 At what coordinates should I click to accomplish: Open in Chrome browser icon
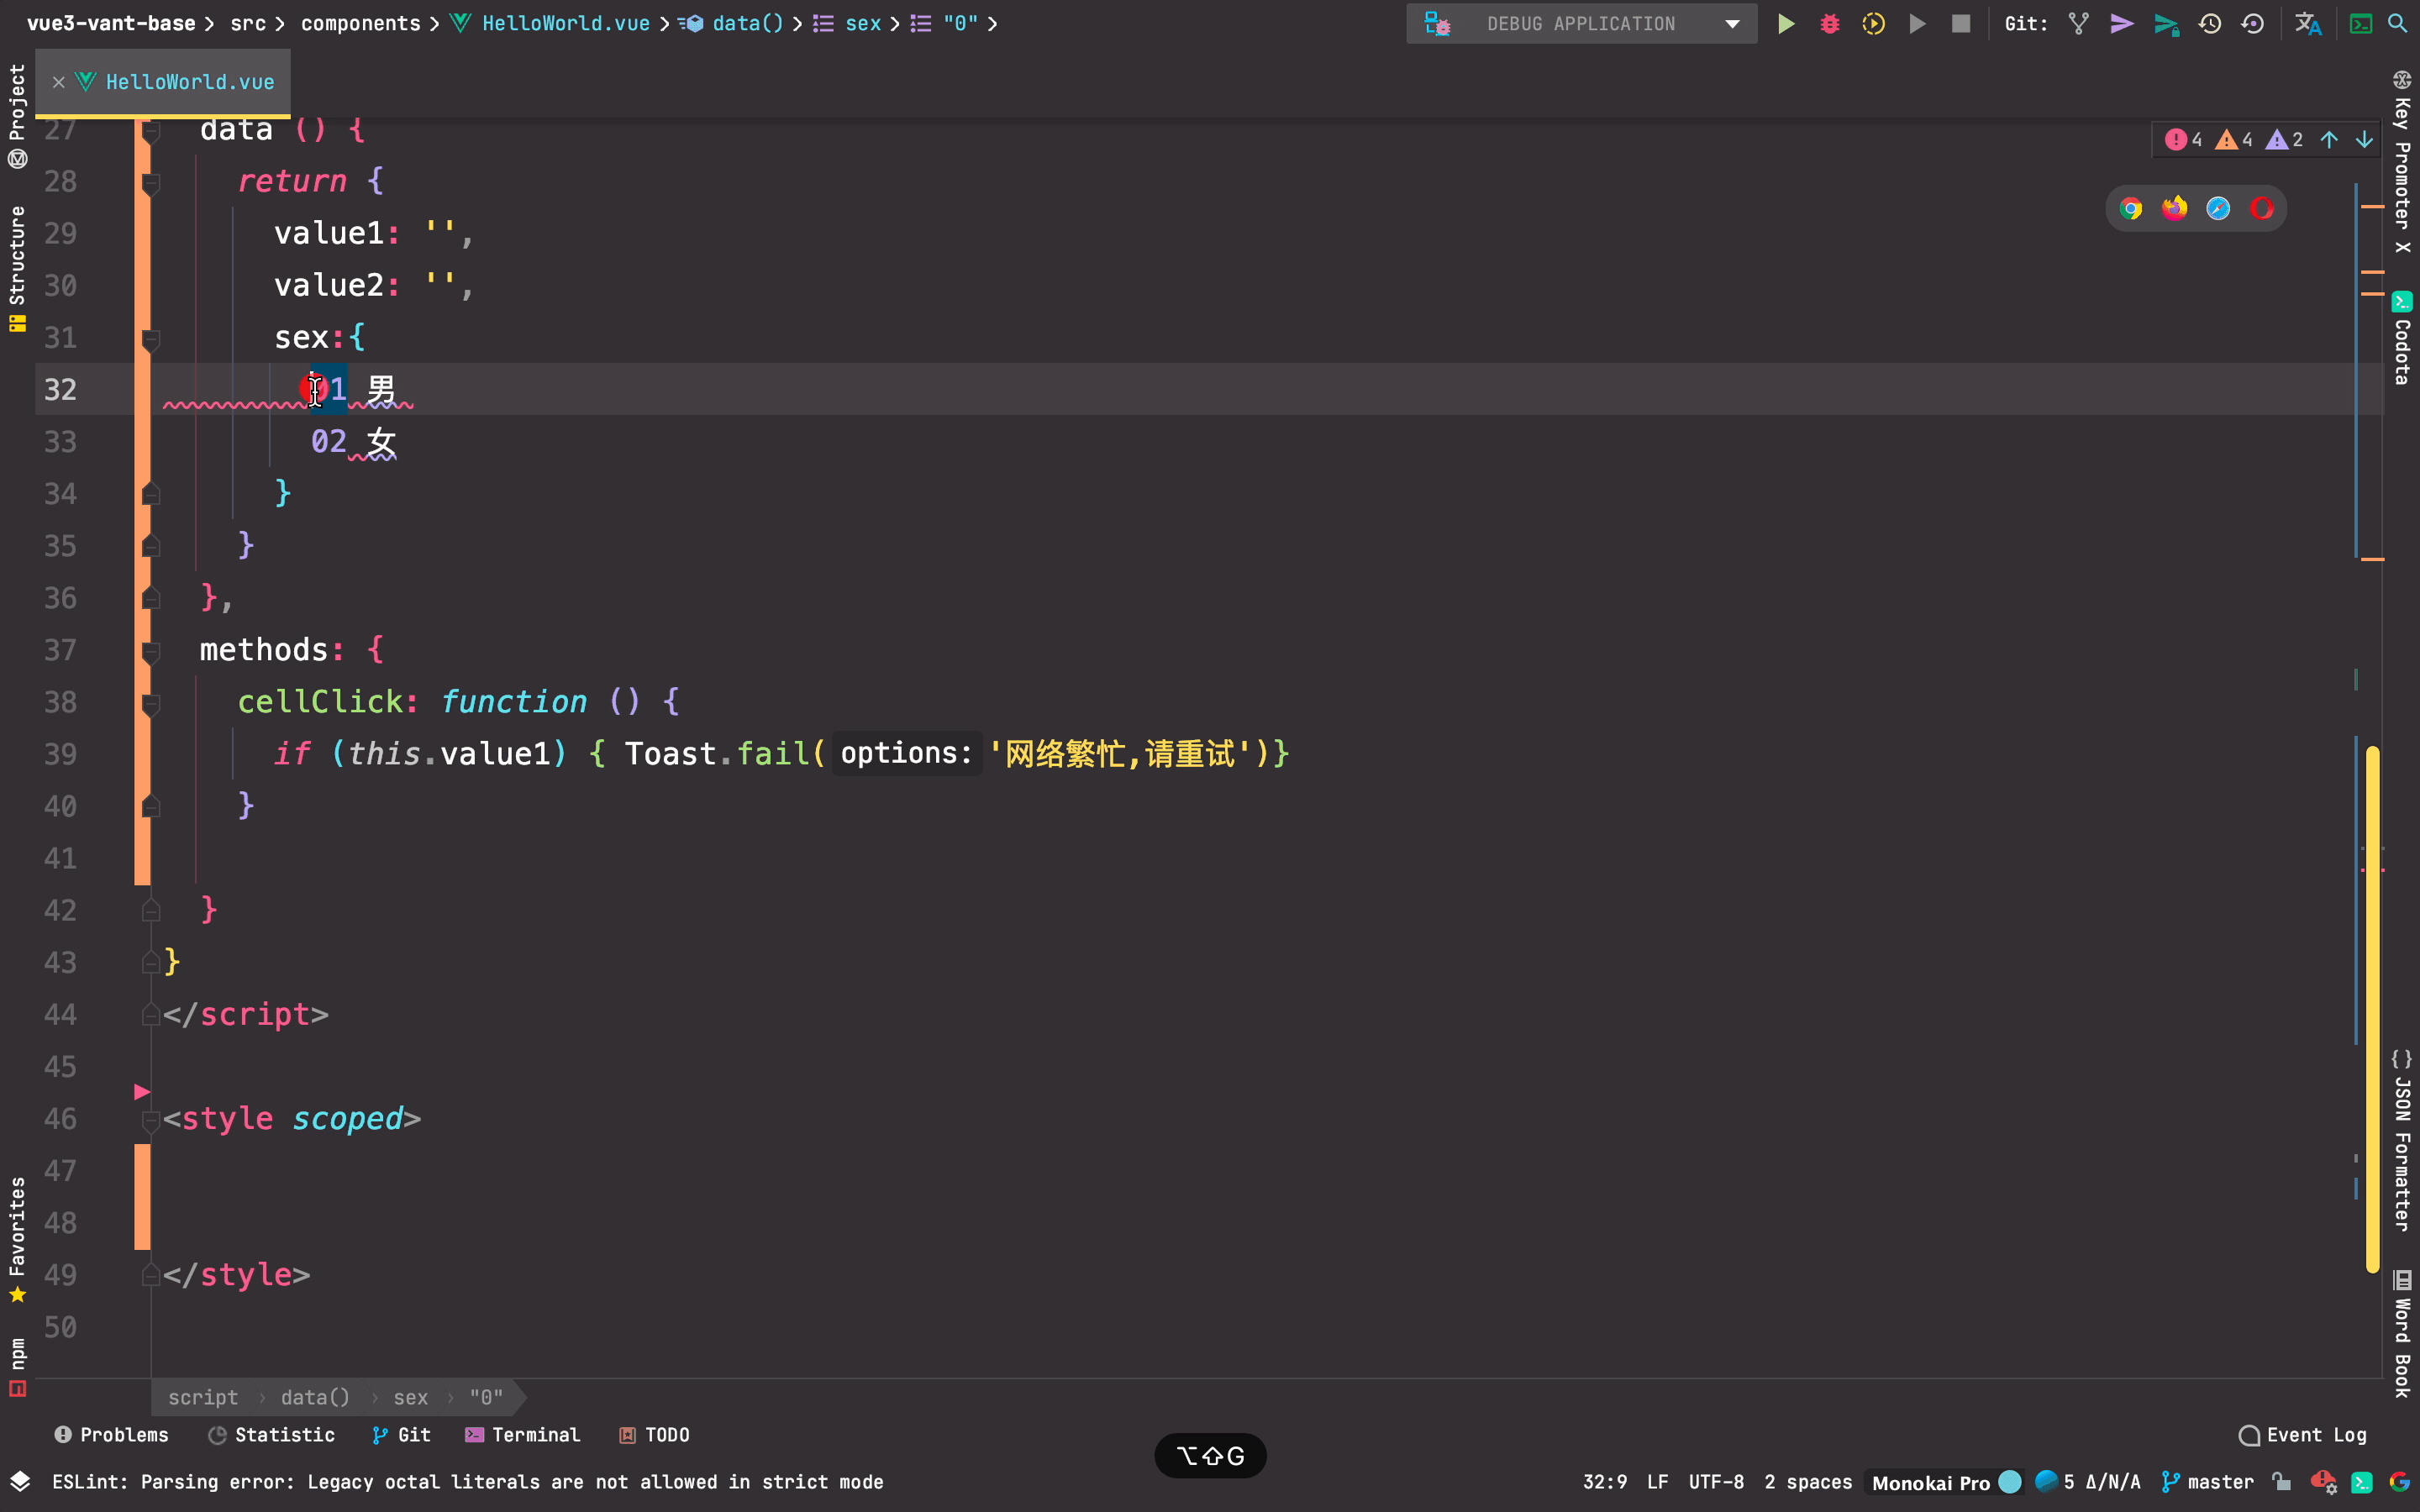coord(2130,209)
